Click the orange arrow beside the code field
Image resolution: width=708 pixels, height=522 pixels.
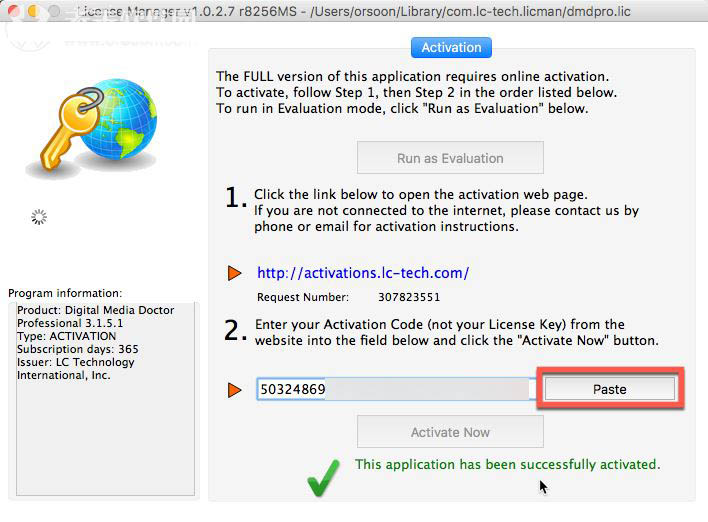234,390
